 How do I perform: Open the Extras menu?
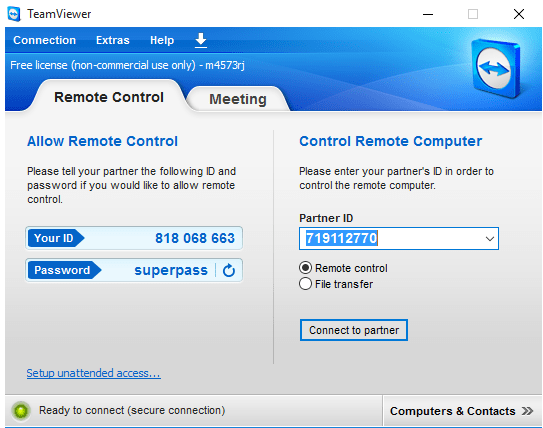pos(113,40)
